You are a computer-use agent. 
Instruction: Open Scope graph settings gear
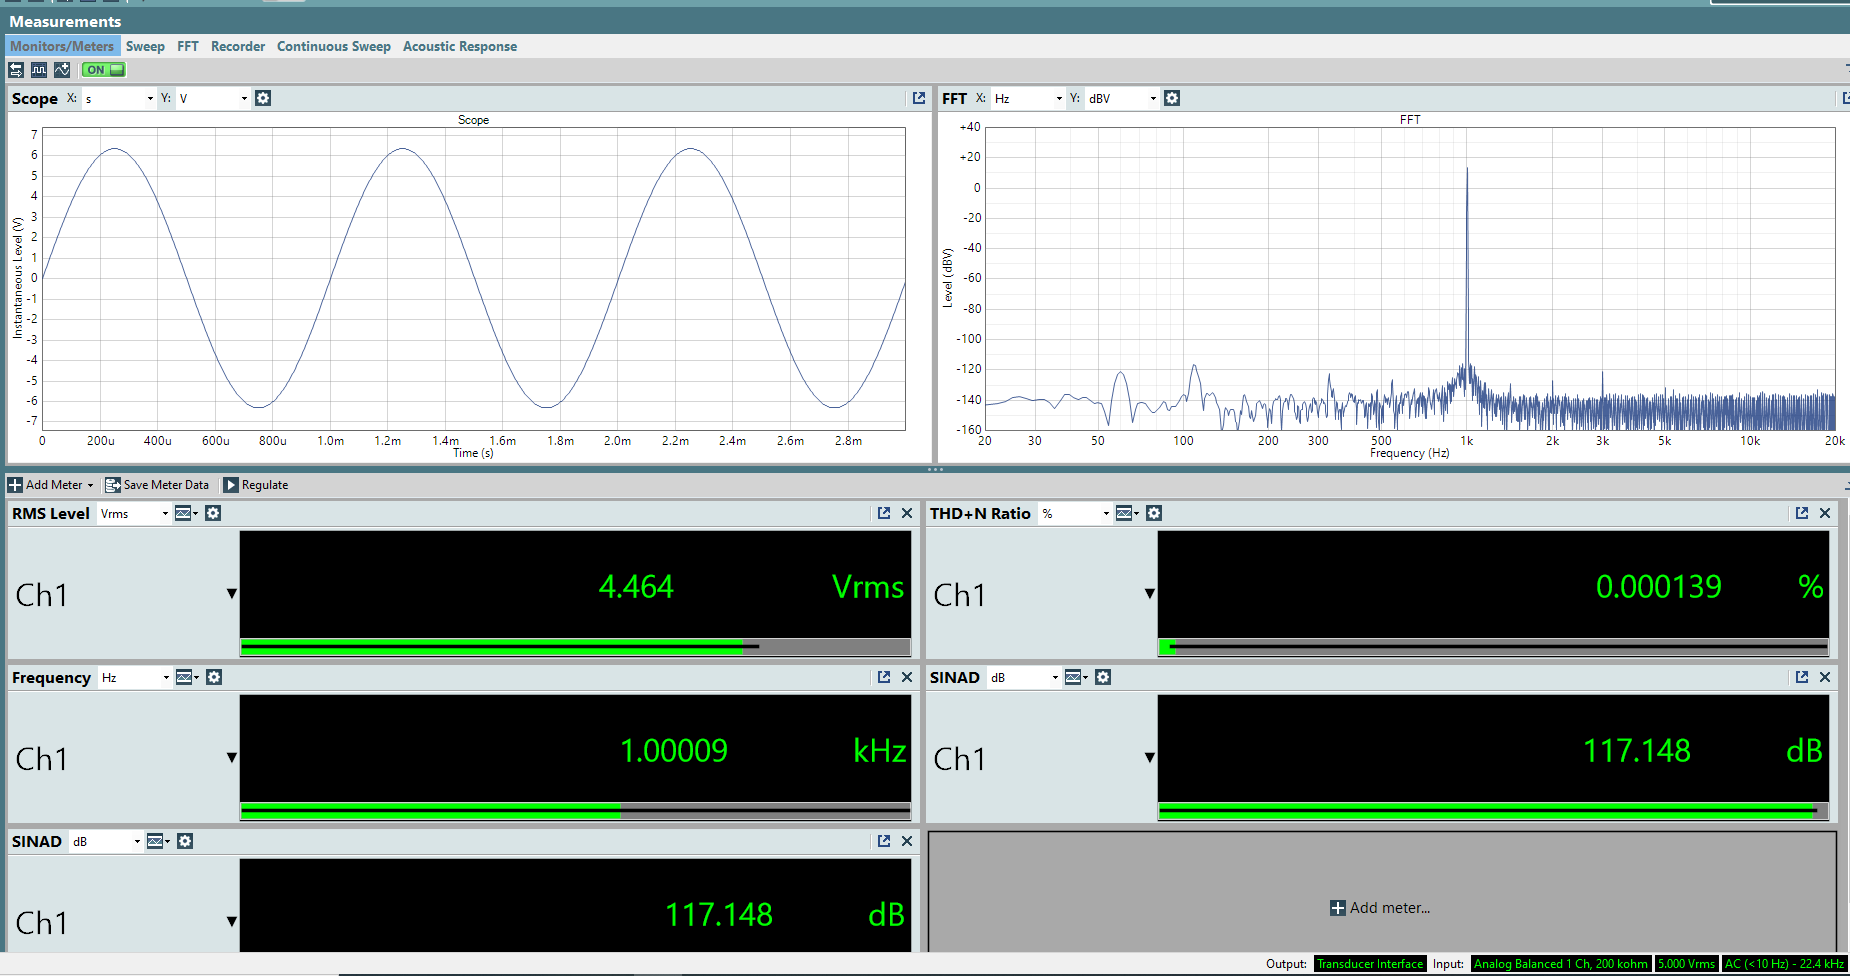pos(263,98)
